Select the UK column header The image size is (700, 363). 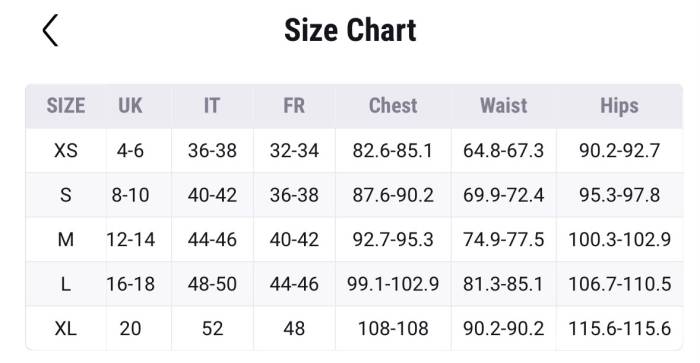130,106
